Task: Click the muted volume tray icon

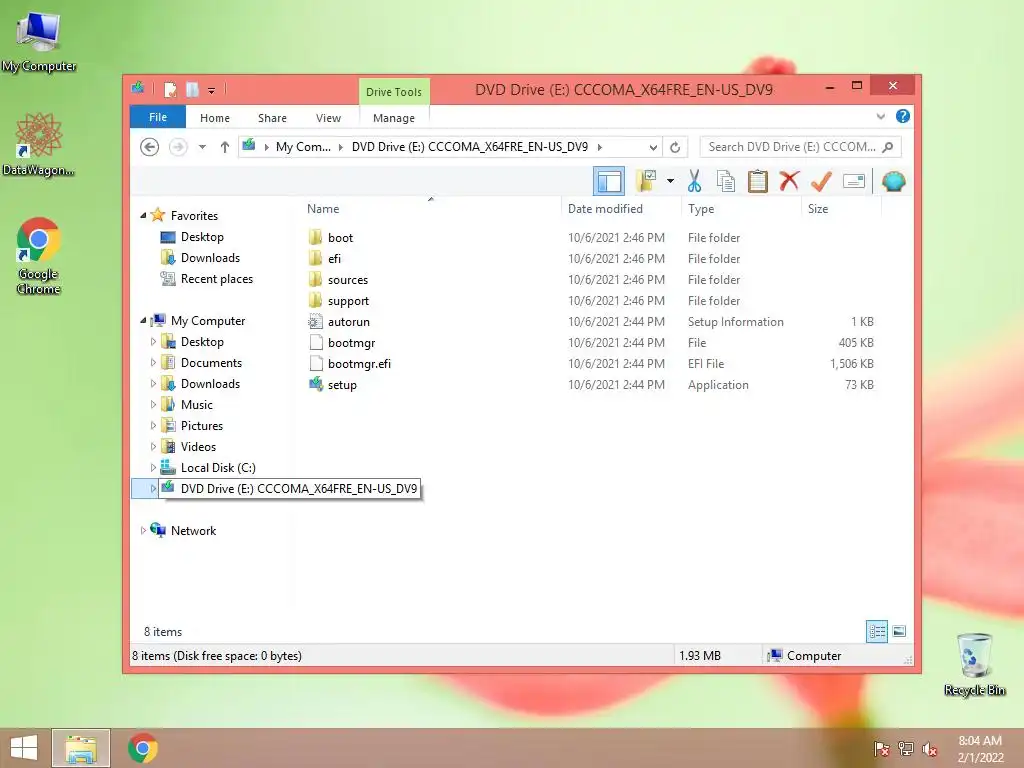Action: click(929, 749)
